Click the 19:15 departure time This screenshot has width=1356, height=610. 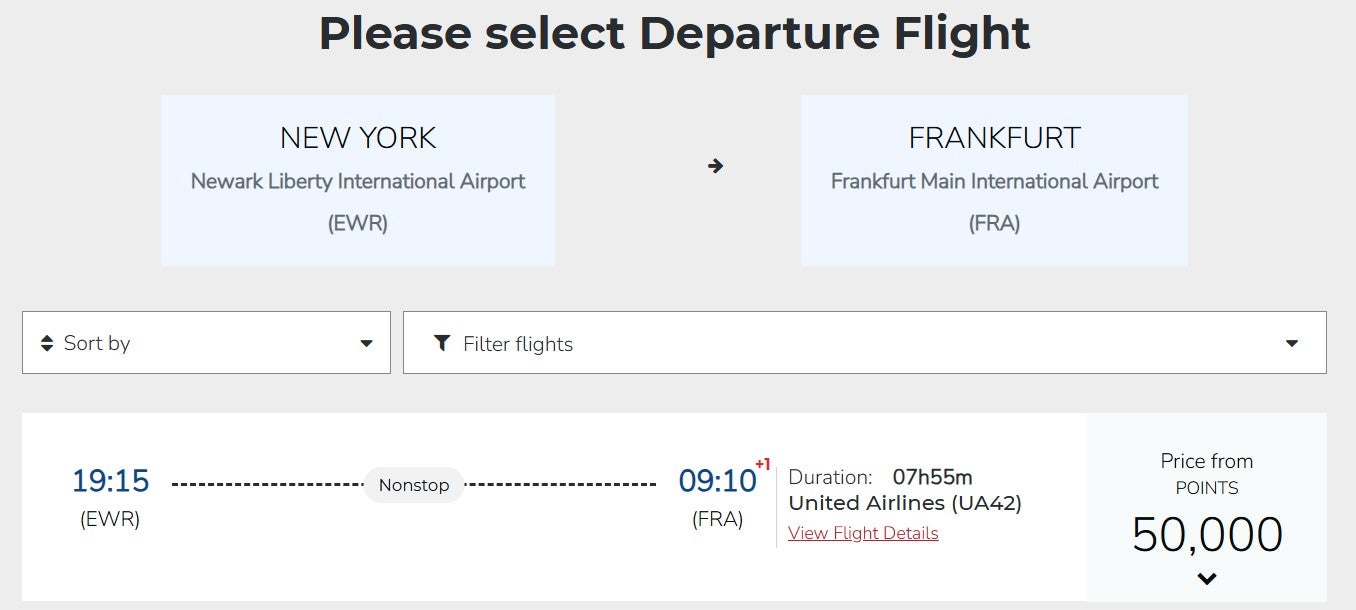(111, 481)
